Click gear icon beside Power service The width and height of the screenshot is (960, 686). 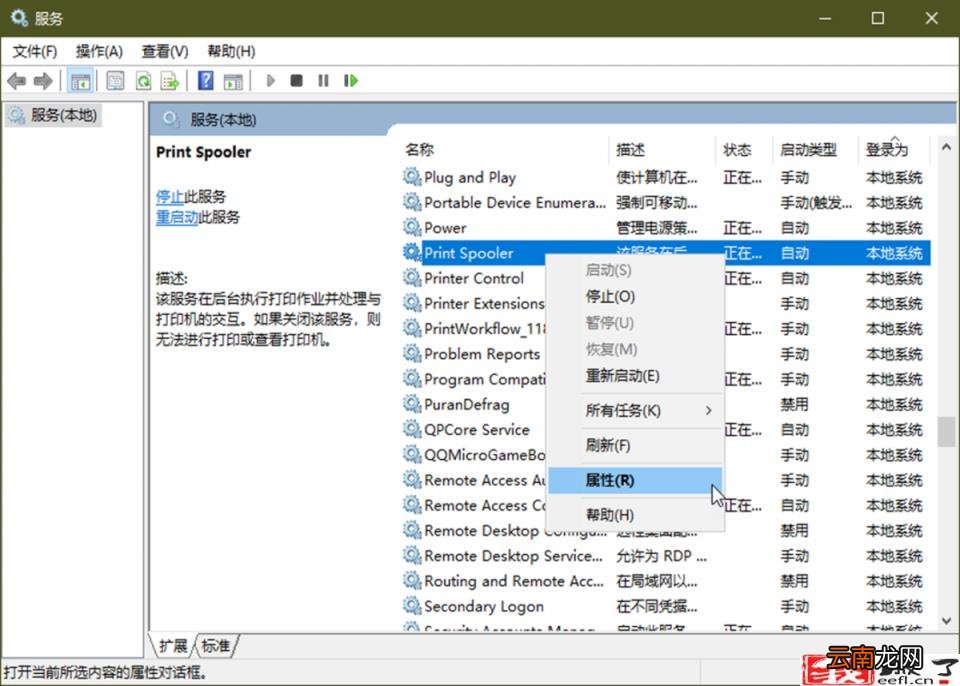click(x=412, y=227)
